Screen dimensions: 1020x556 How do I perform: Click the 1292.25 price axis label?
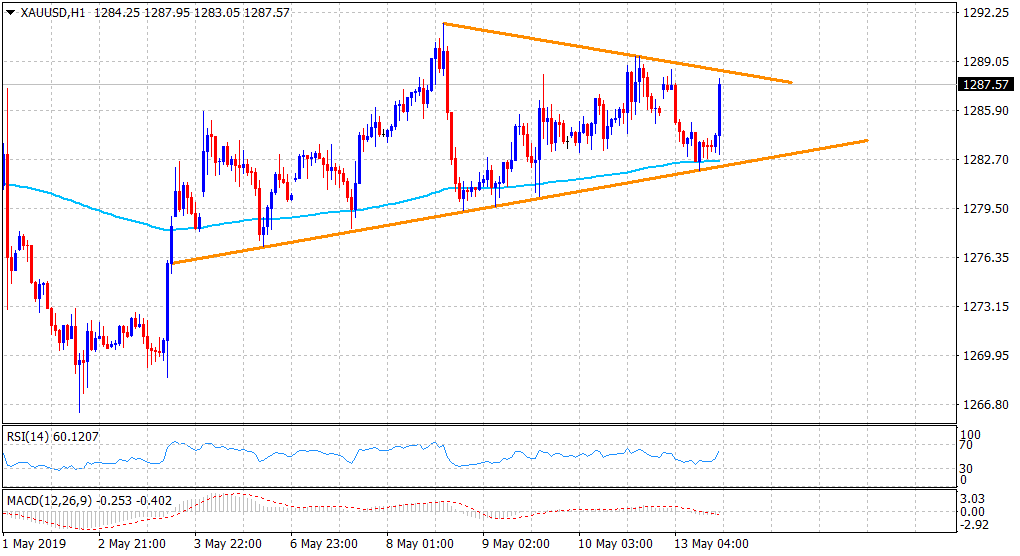coord(981,13)
